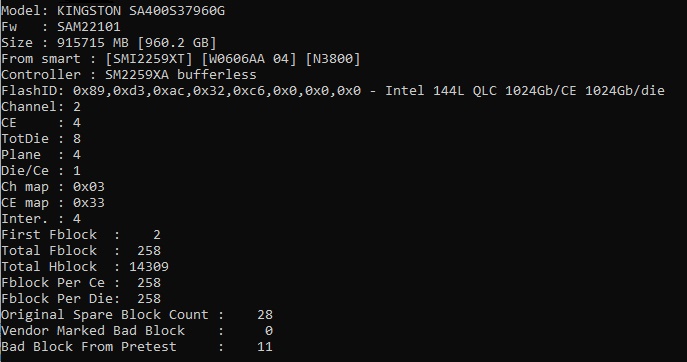Click Total Hblock value 14309
Image resolution: width=687 pixels, height=362 pixels.
(149, 266)
